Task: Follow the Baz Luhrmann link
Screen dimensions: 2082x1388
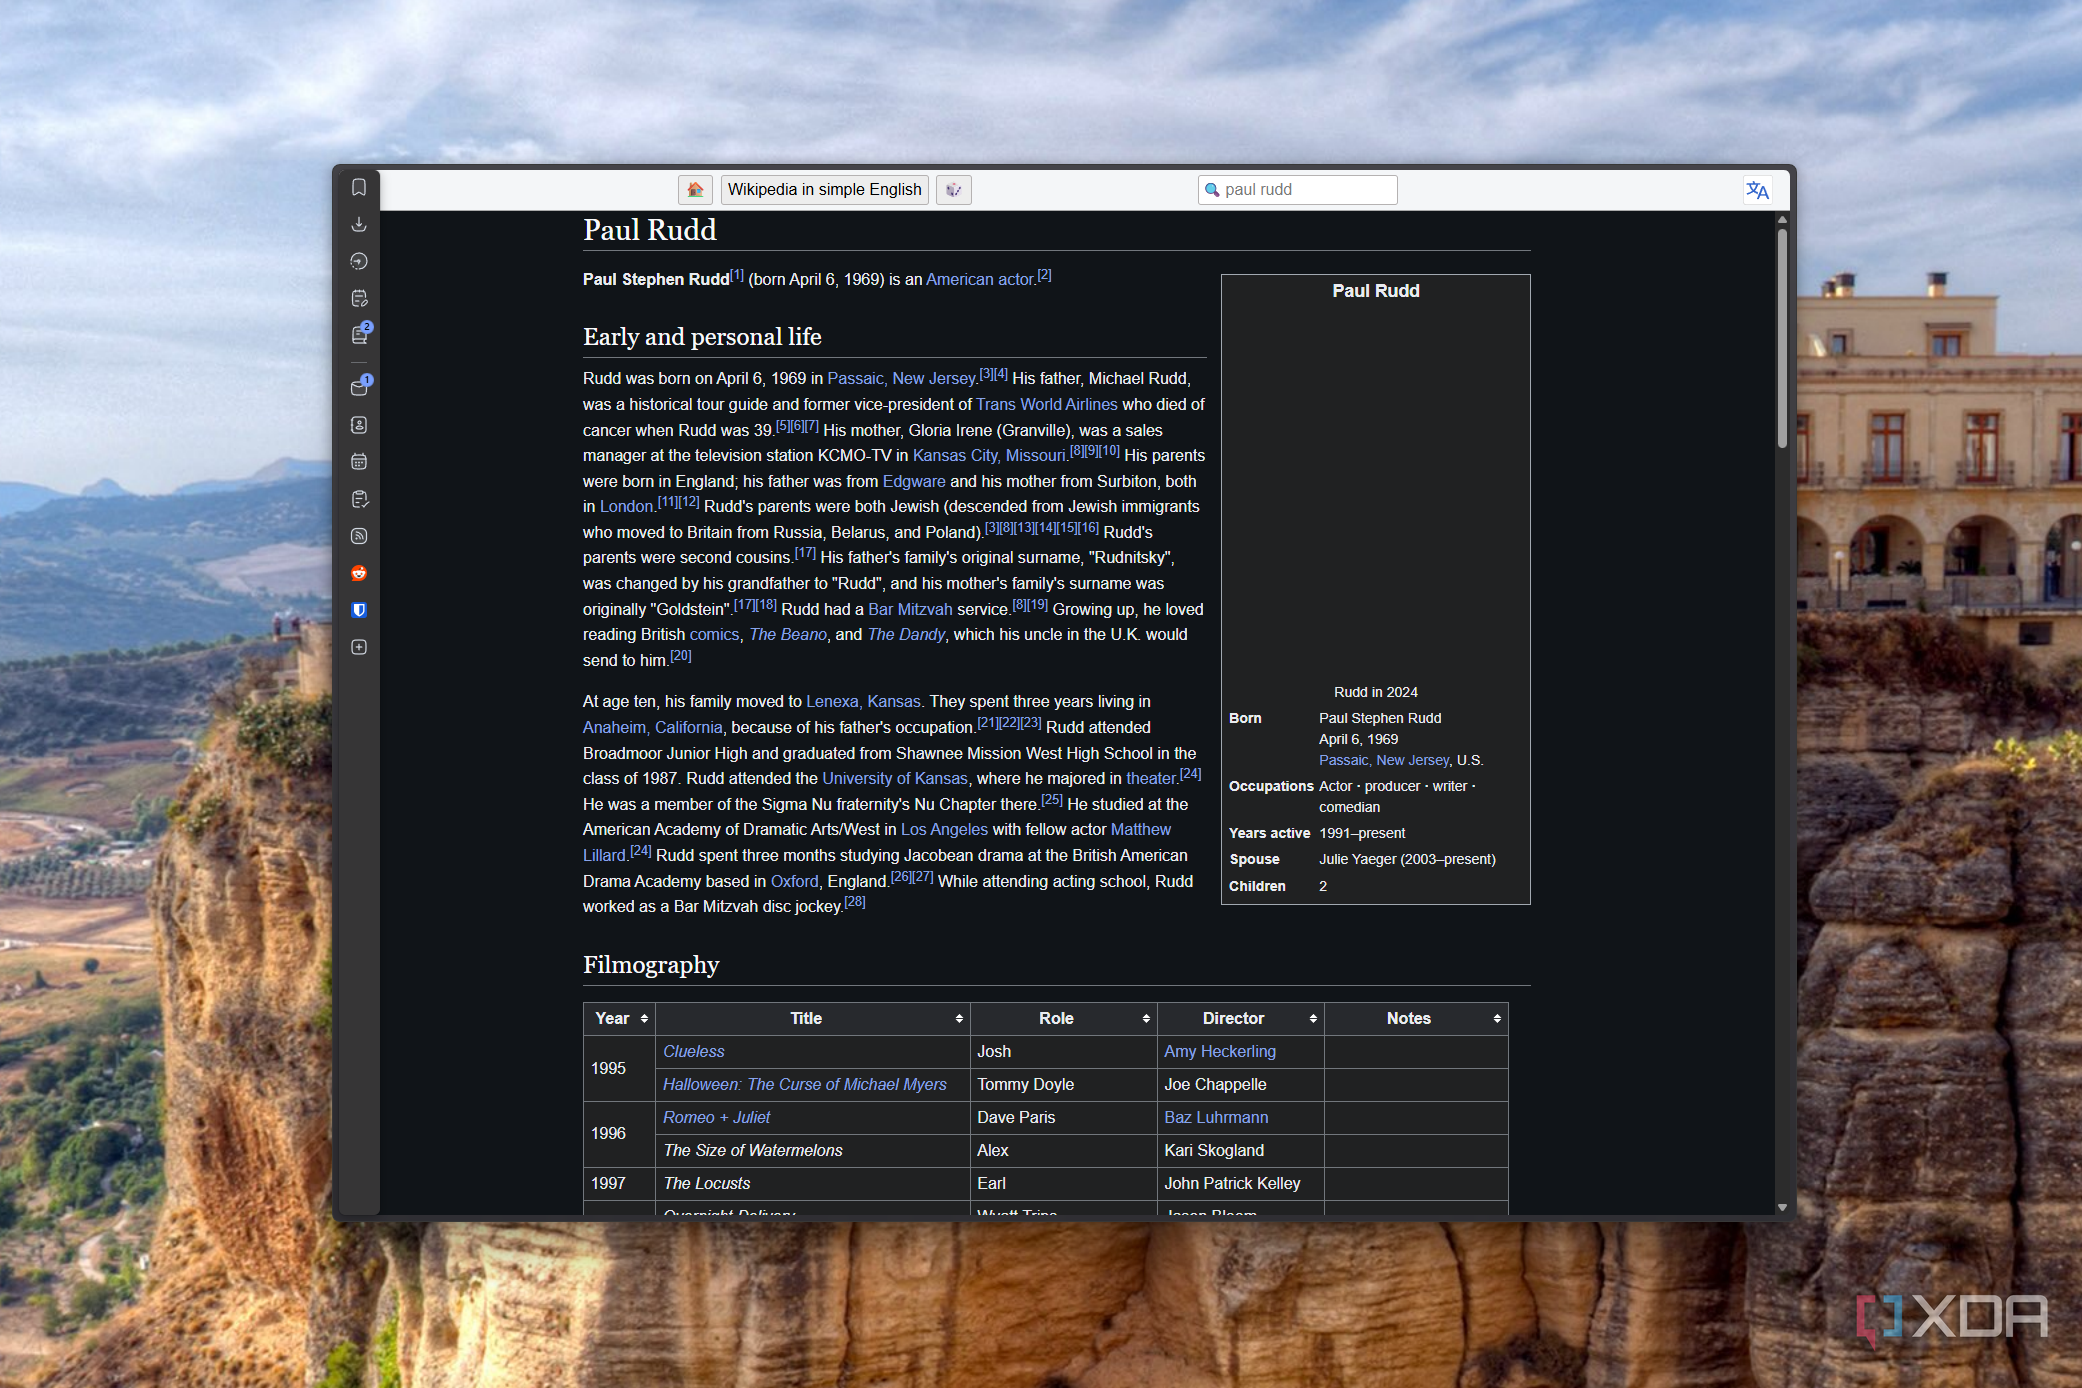Action: 1215,1117
